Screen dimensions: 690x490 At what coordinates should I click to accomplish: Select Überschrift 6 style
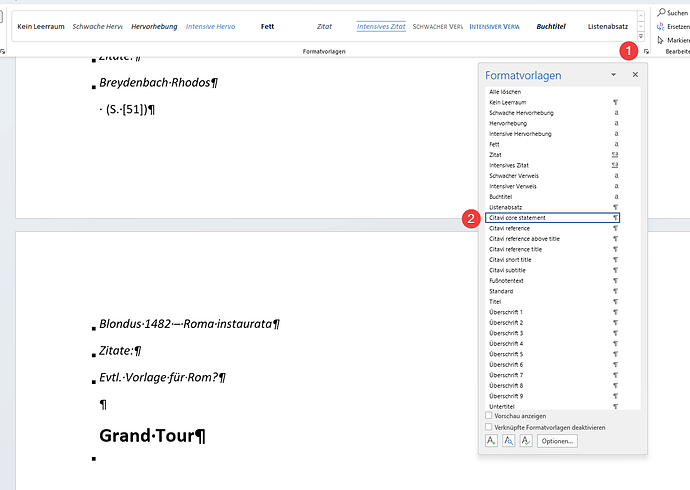click(x=552, y=365)
